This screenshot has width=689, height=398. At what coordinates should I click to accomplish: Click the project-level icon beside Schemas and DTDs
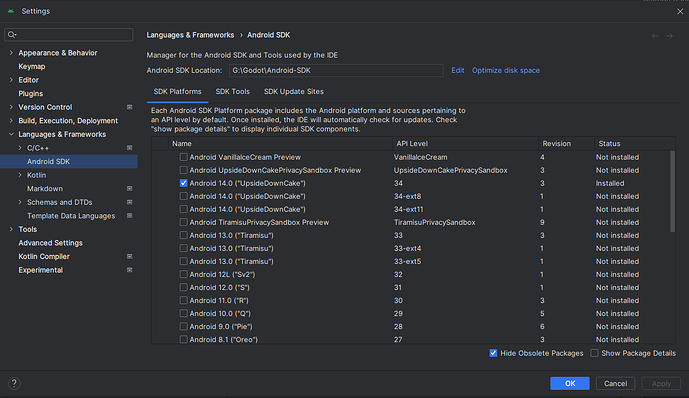pos(130,202)
